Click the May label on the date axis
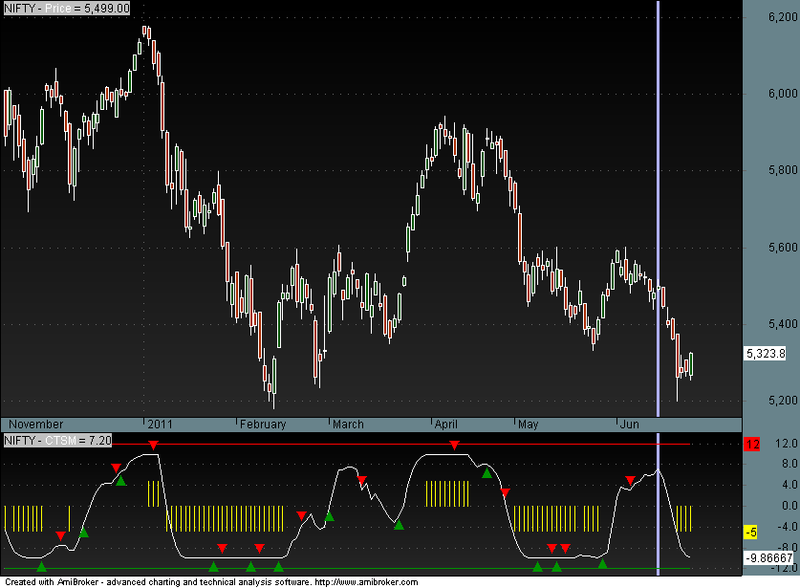 point(528,424)
